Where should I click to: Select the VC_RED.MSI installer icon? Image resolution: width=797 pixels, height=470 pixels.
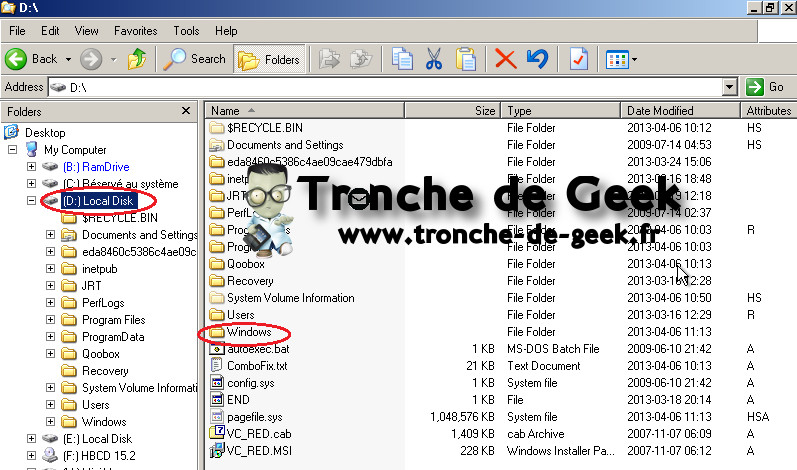point(217,451)
